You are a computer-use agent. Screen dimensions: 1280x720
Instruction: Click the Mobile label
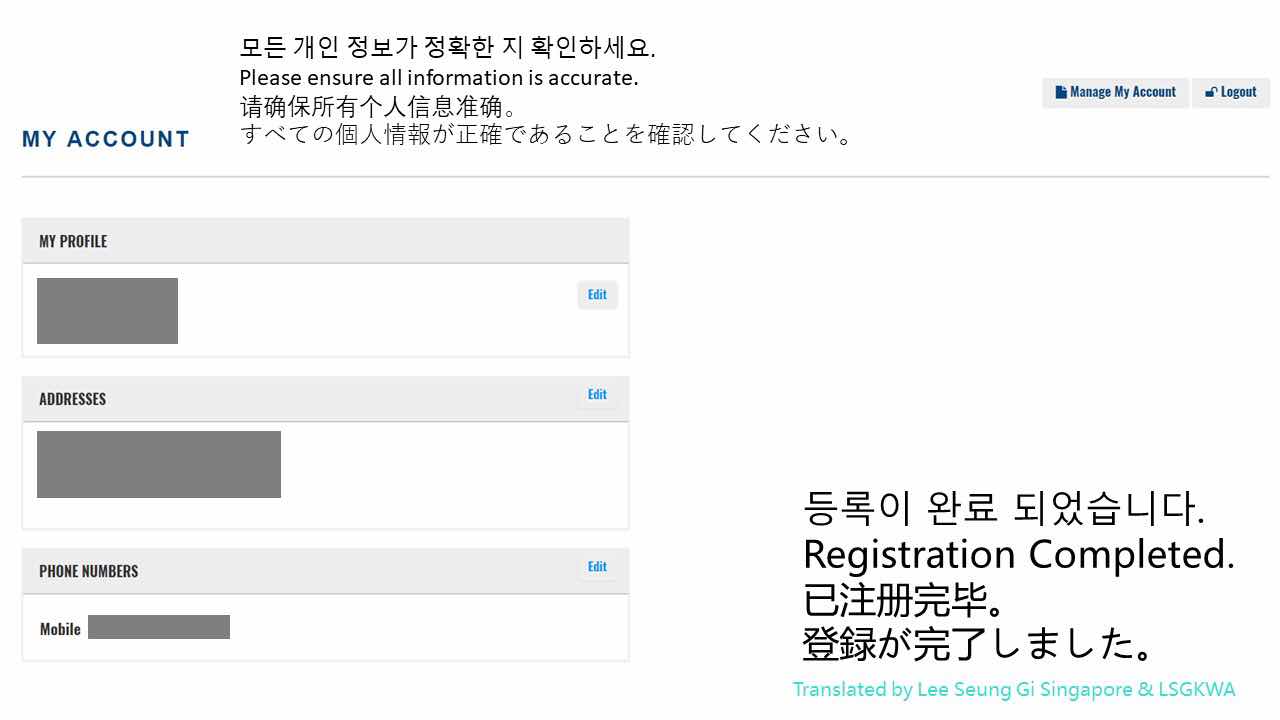point(60,629)
